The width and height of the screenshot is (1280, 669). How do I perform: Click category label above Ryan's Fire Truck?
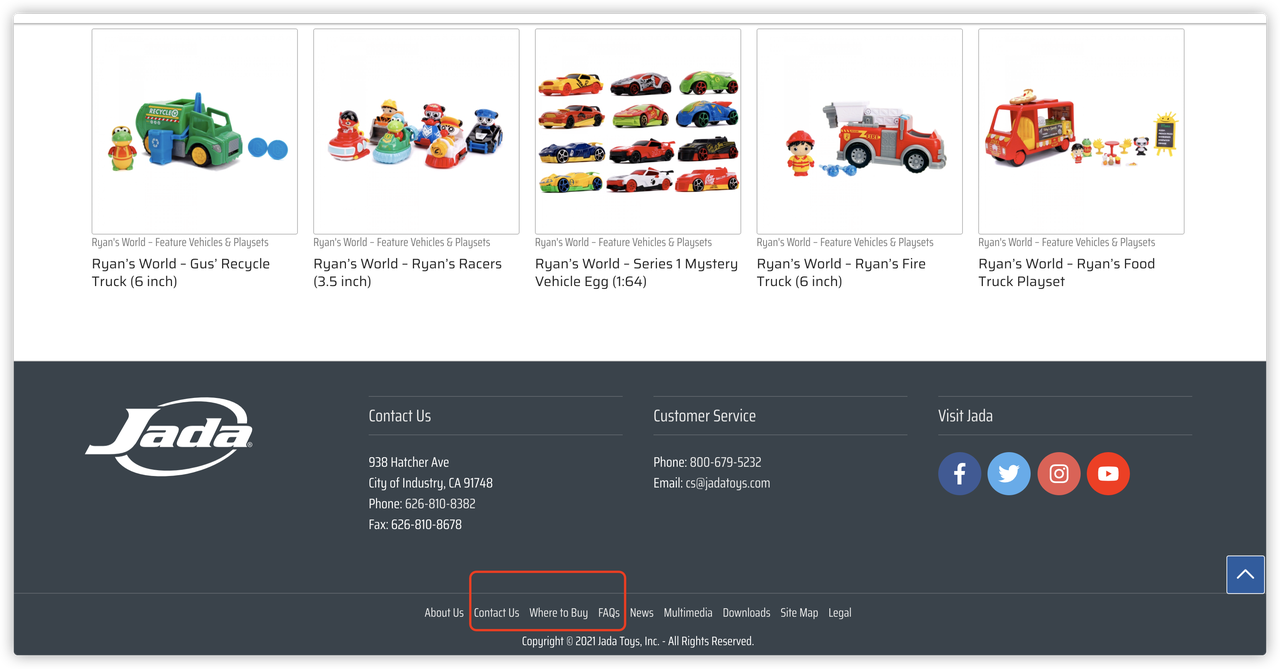[845, 242]
